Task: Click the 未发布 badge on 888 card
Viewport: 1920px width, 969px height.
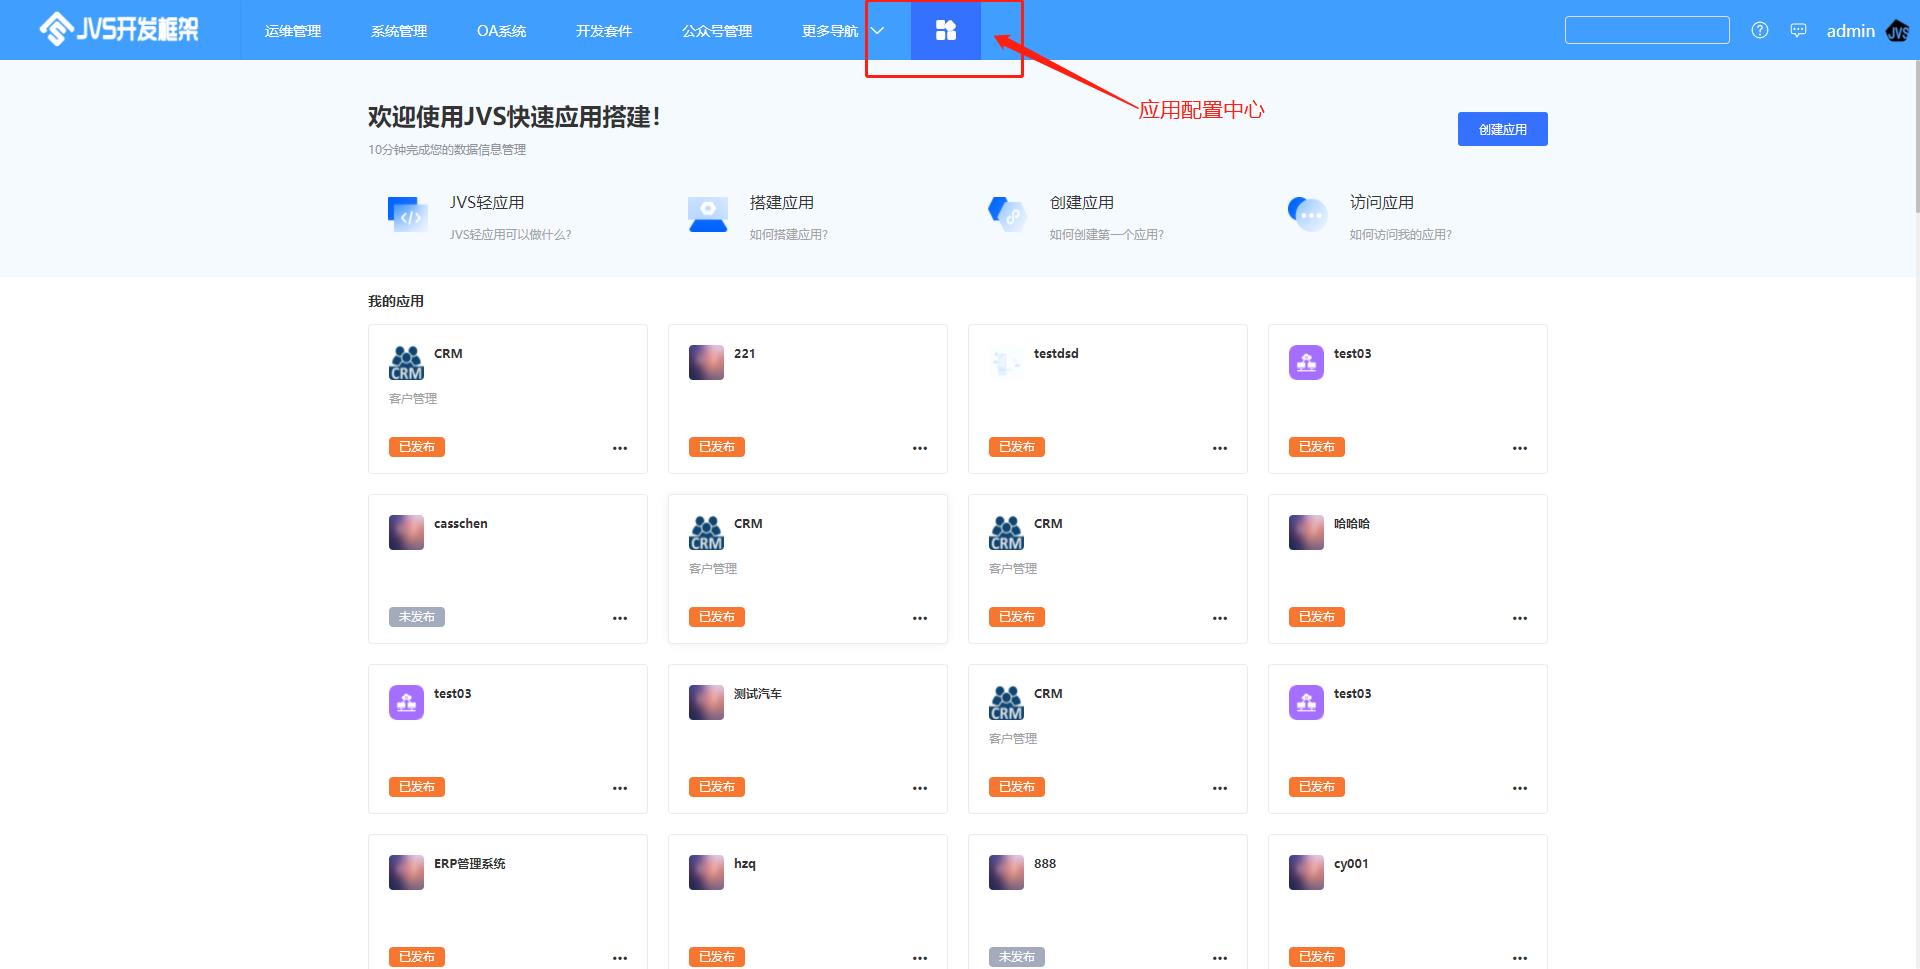Action: pyautogui.click(x=1017, y=957)
